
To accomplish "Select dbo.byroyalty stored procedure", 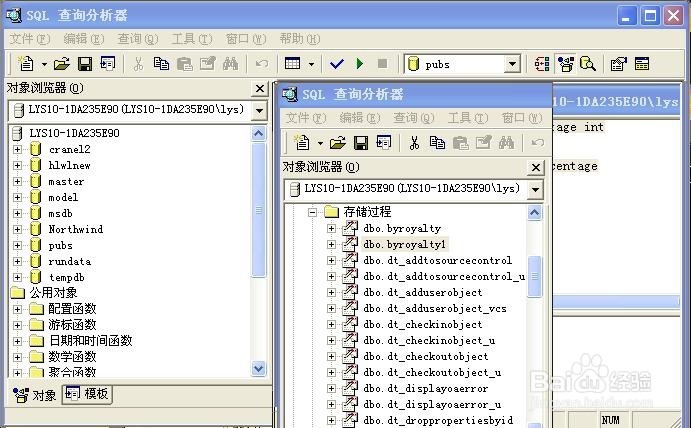I will click(x=402, y=228).
